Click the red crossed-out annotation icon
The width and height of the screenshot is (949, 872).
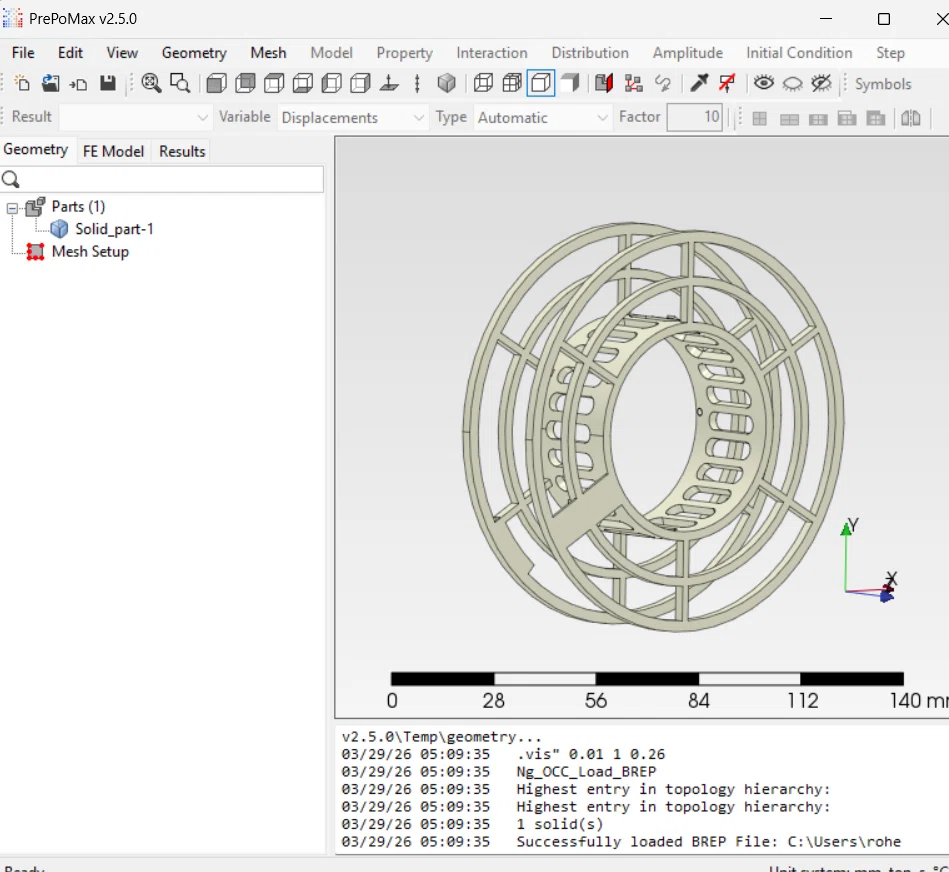tap(727, 83)
